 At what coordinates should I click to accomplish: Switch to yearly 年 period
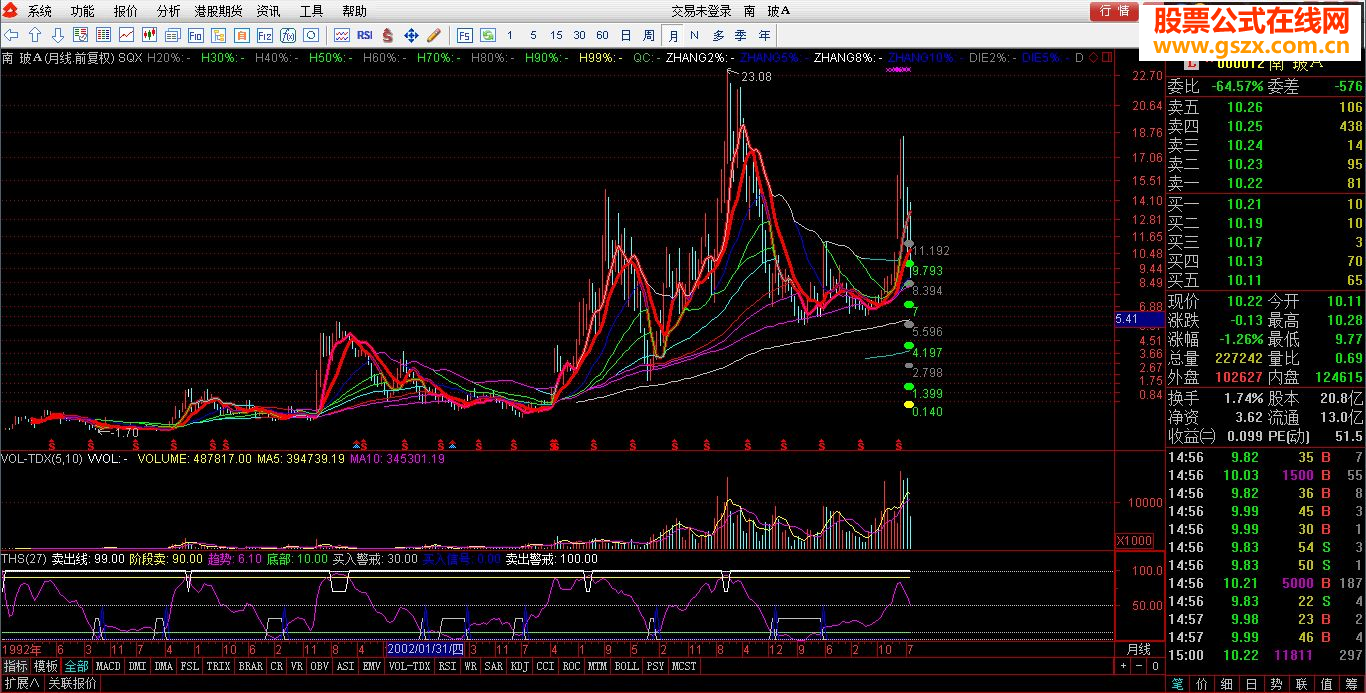(765, 35)
